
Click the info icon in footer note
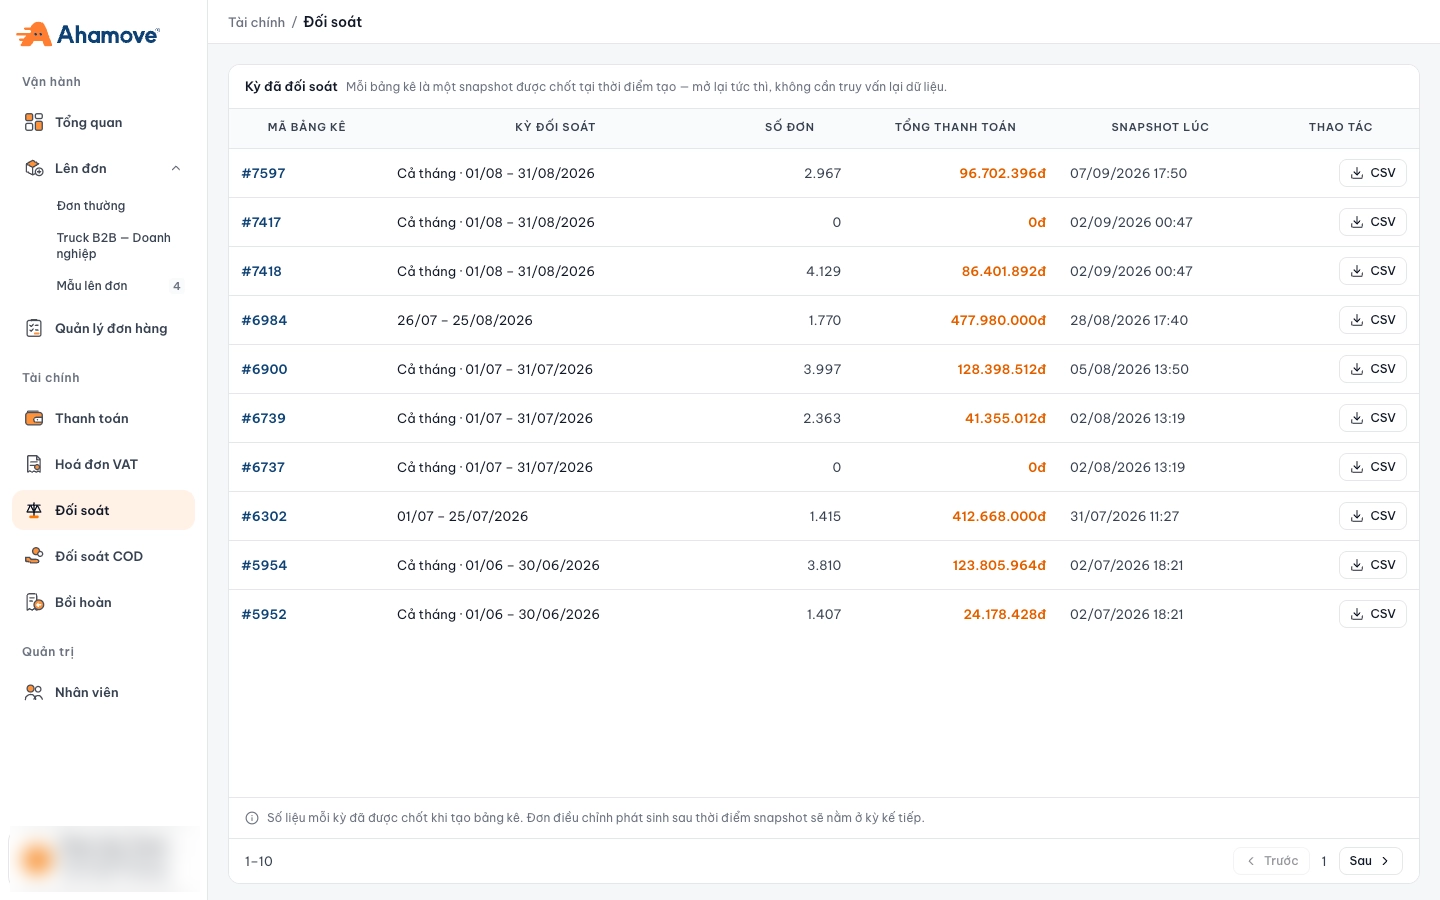point(252,818)
